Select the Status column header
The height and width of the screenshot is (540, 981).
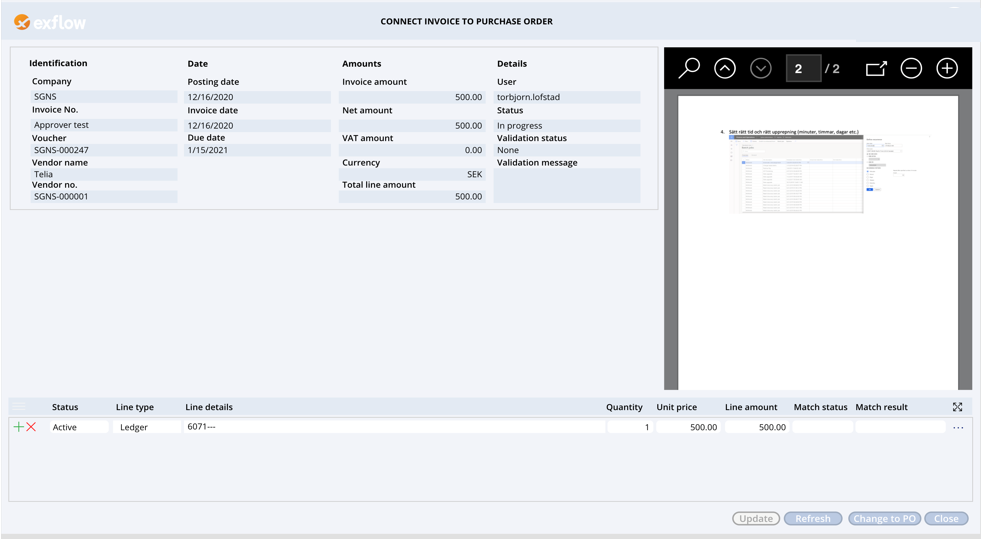65,407
